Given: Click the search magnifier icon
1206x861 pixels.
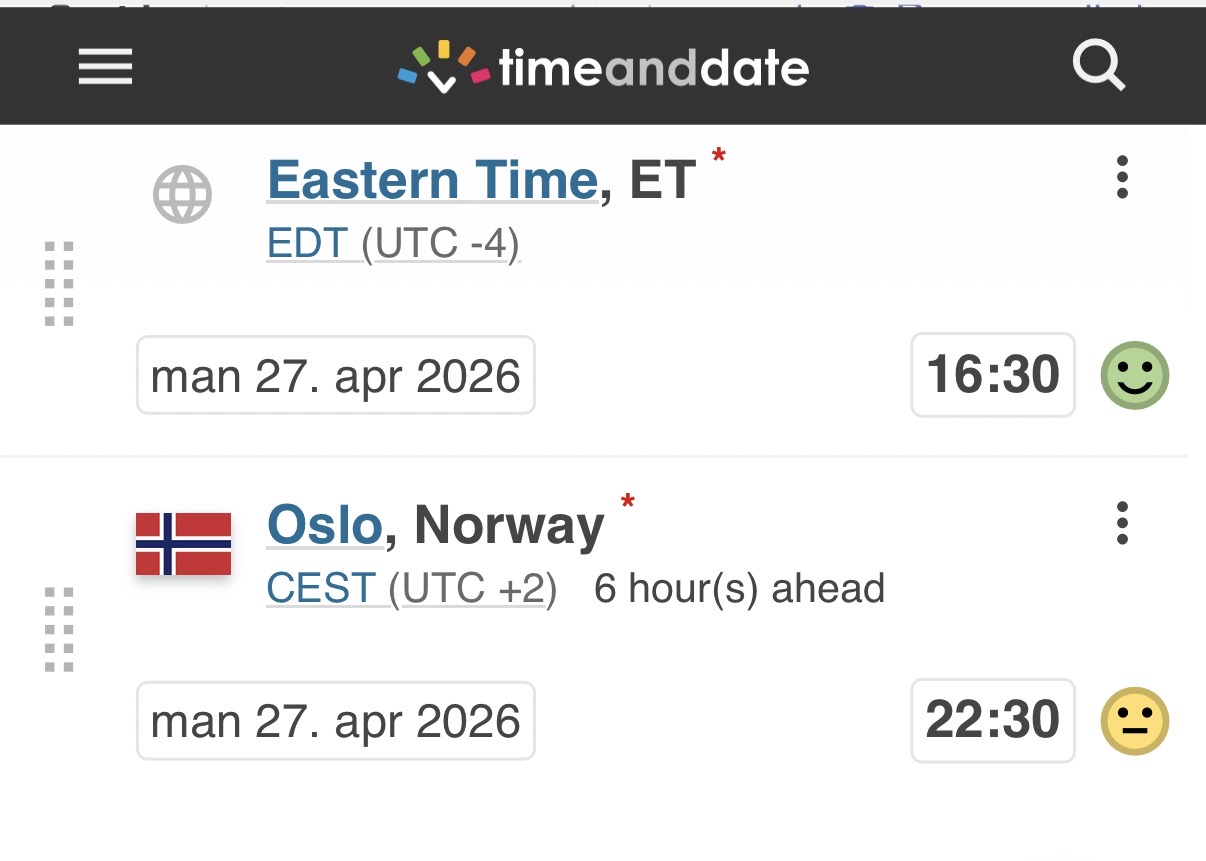Looking at the screenshot, I should point(1098,67).
